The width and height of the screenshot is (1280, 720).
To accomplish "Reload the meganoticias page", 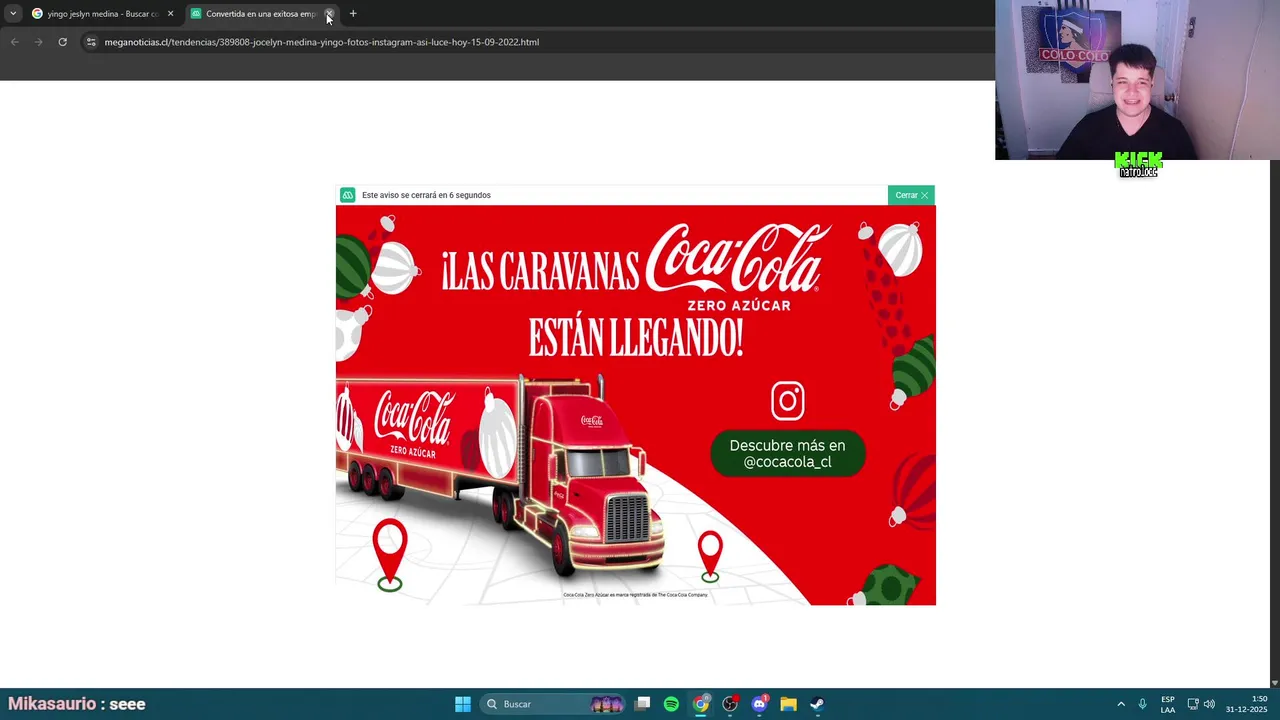I will [x=62, y=42].
